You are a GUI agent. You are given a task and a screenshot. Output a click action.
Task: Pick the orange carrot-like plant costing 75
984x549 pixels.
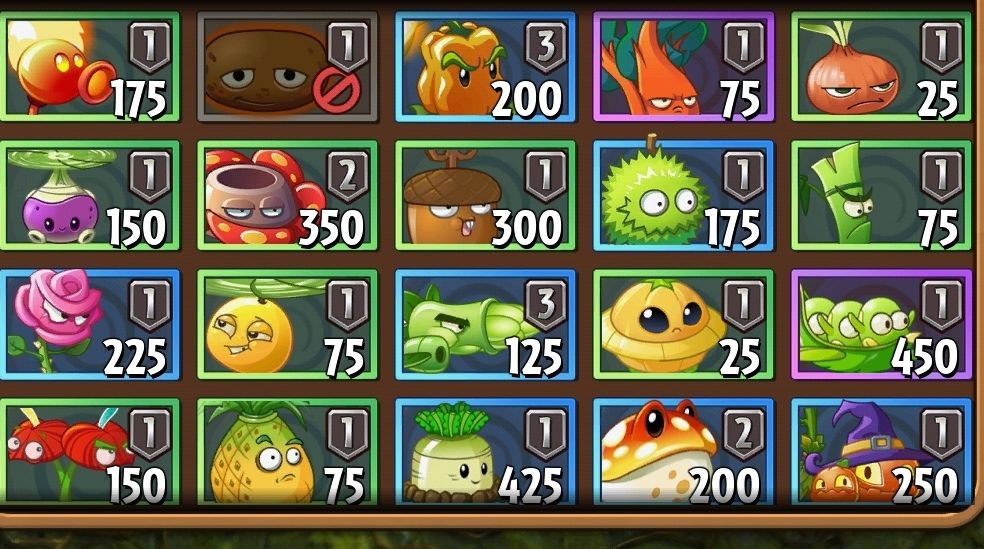point(684,67)
